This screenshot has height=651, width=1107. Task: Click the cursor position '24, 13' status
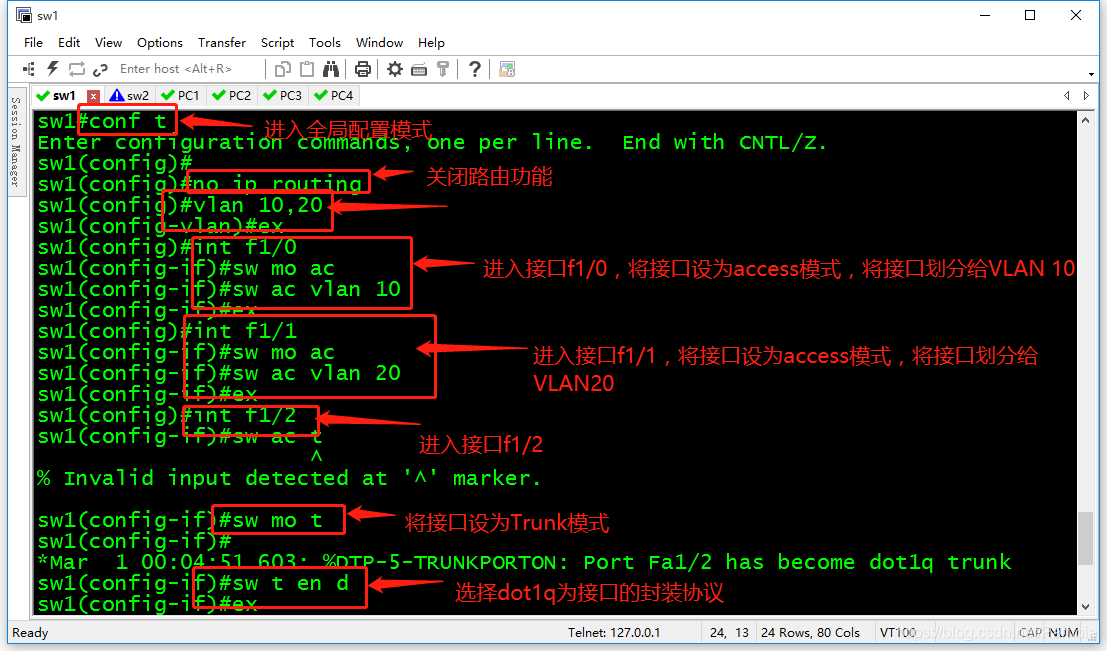click(x=729, y=633)
